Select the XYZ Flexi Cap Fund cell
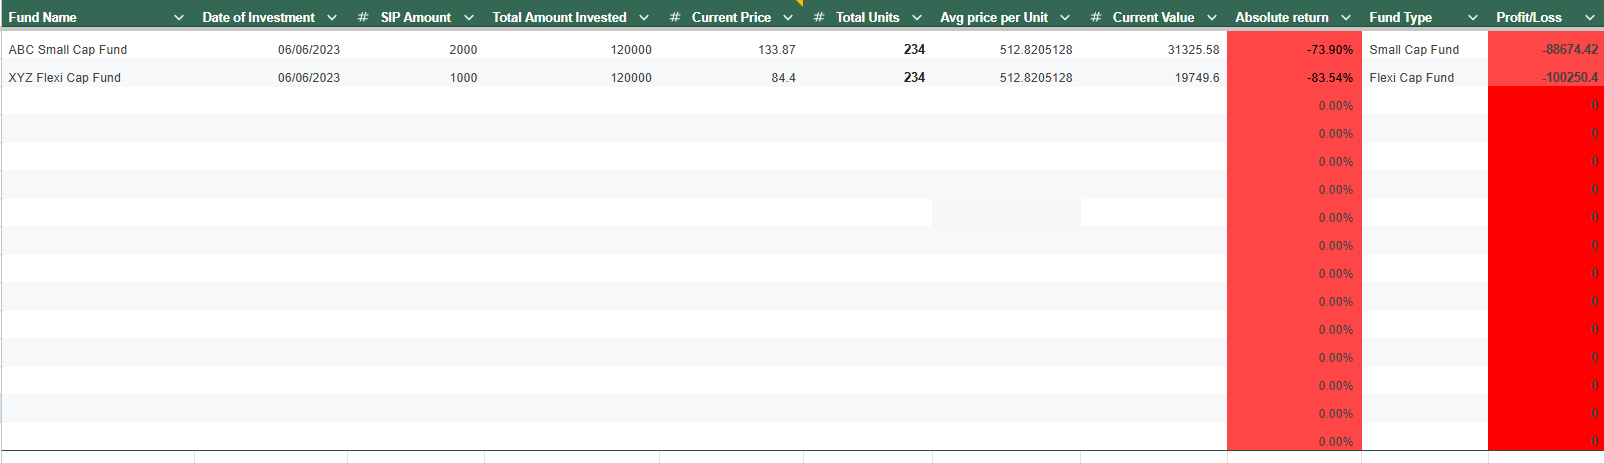 pyautogui.click(x=65, y=77)
